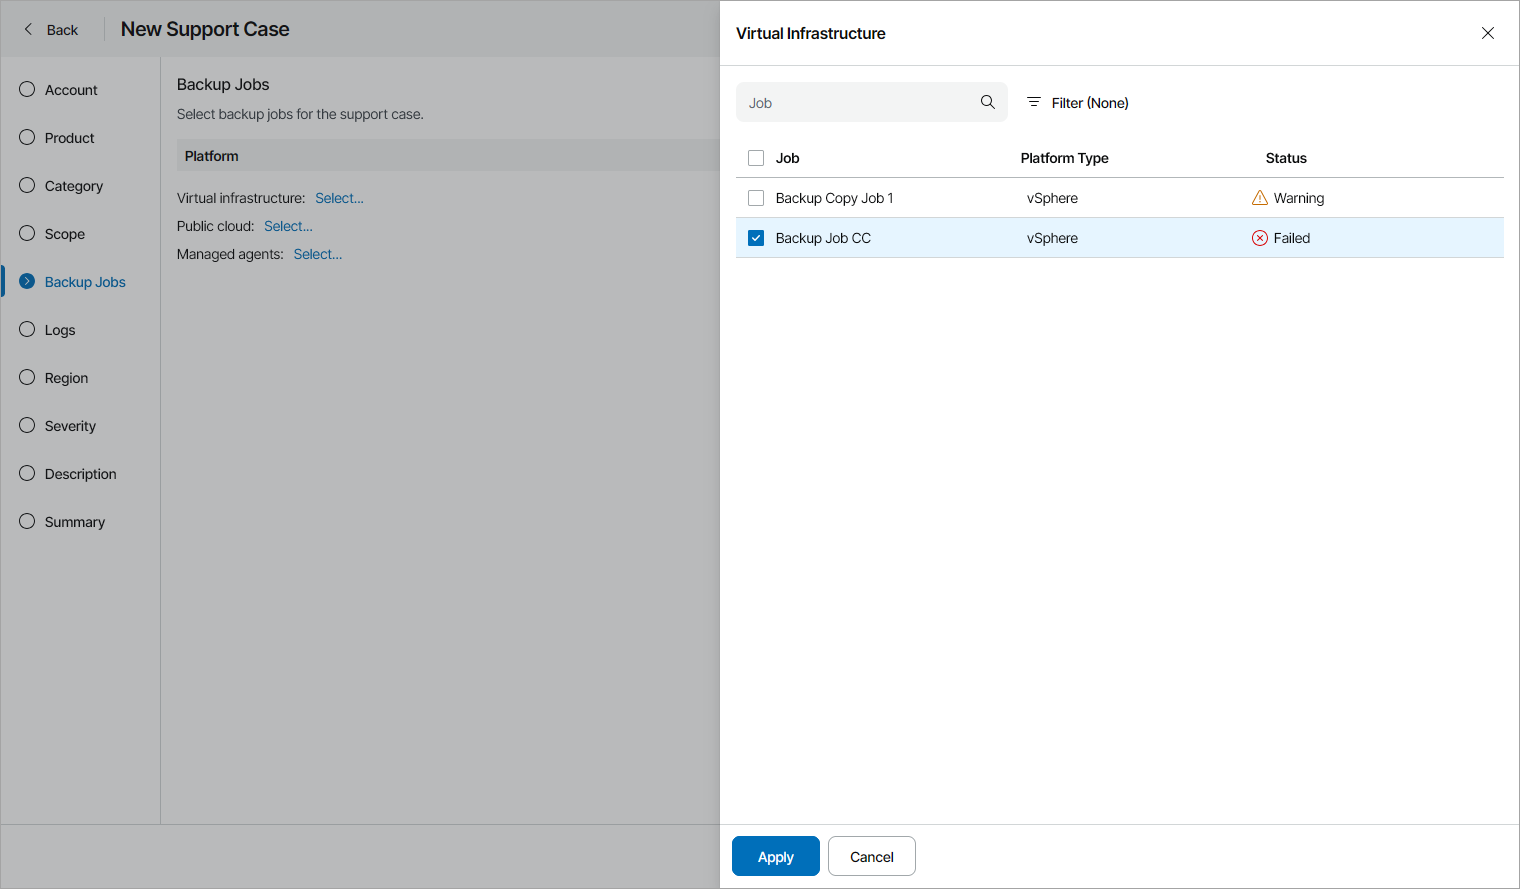Click the Warning status icon for Backup Copy Job 1

coord(1260,197)
